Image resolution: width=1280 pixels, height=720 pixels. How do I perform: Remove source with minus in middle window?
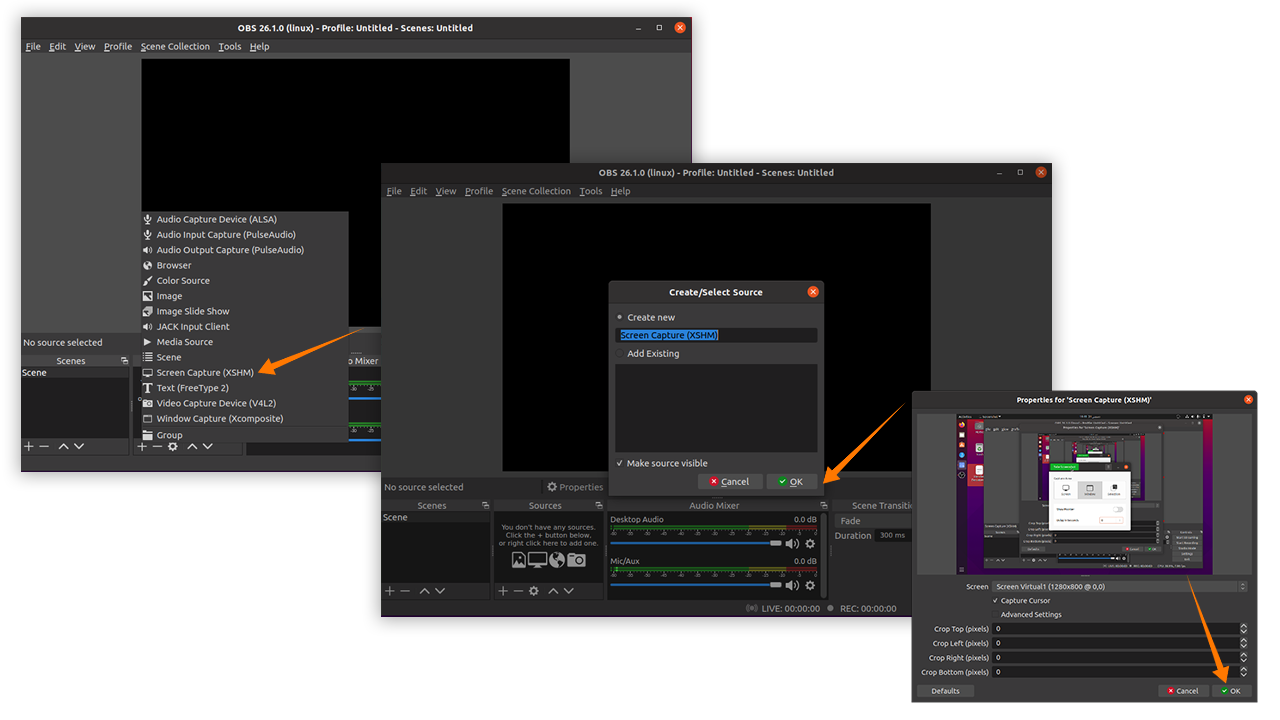[x=518, y=591]
